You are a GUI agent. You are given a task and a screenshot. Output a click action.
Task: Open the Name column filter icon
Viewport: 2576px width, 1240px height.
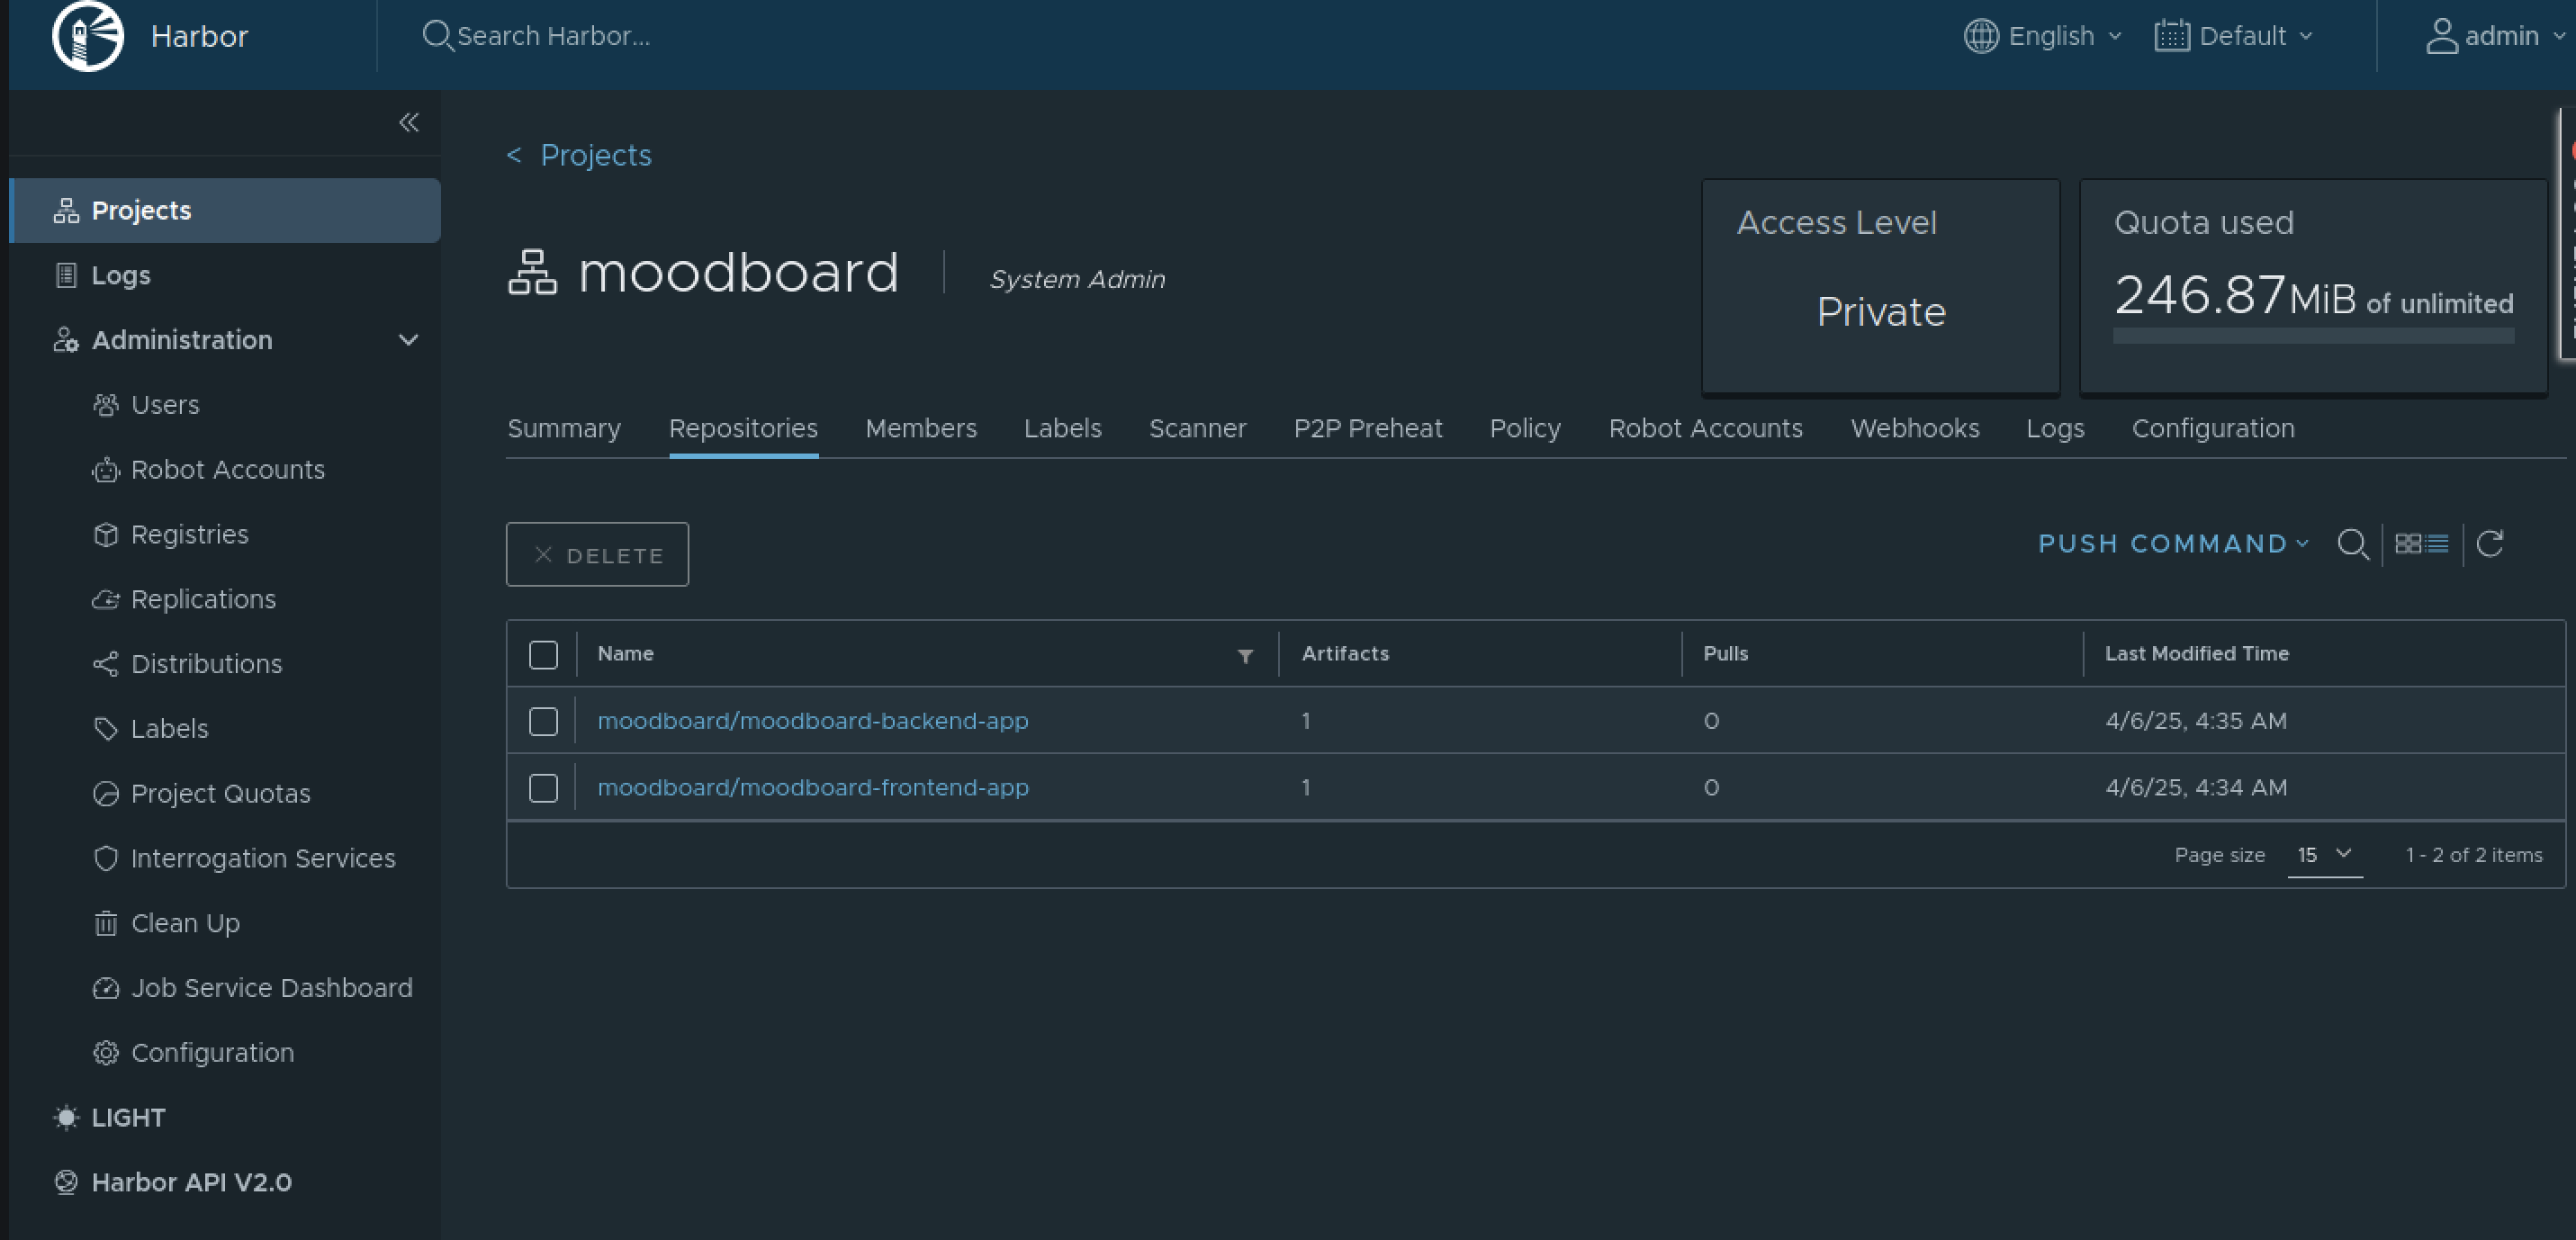1245,655
